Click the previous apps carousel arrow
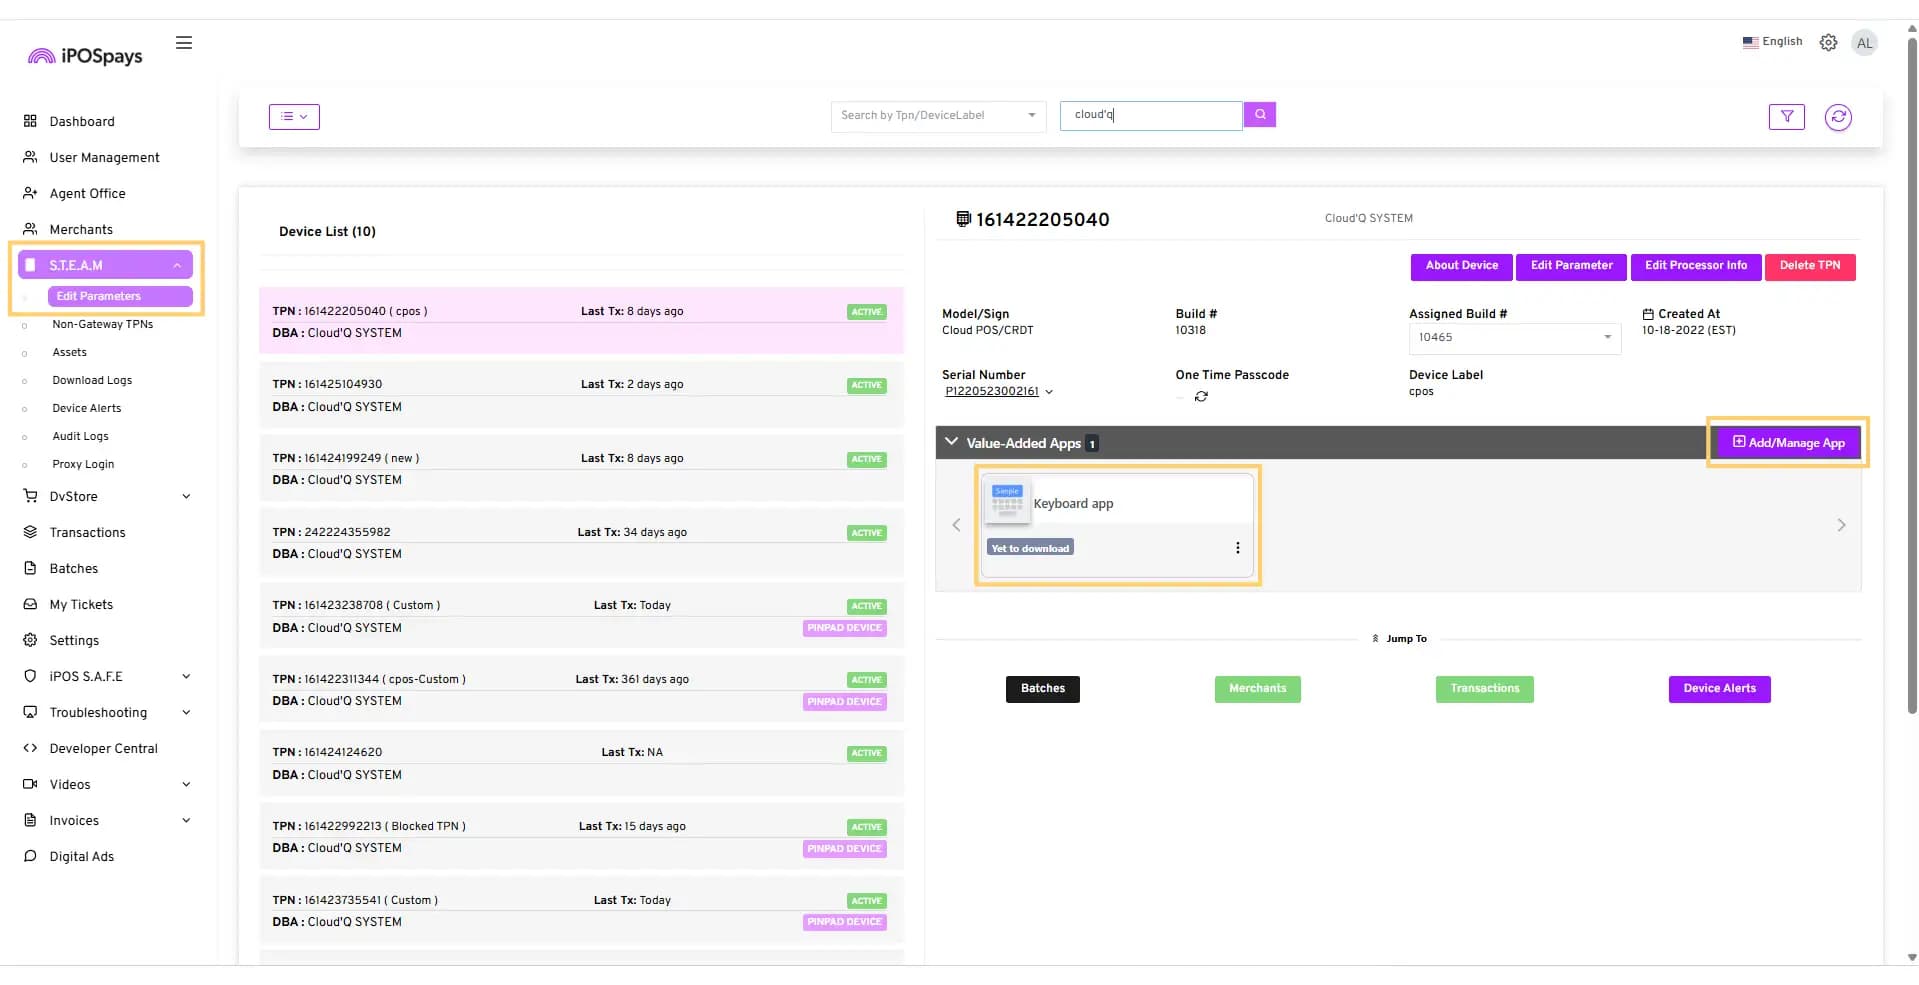The image size is (1919, 985). [x=956, y=525]
